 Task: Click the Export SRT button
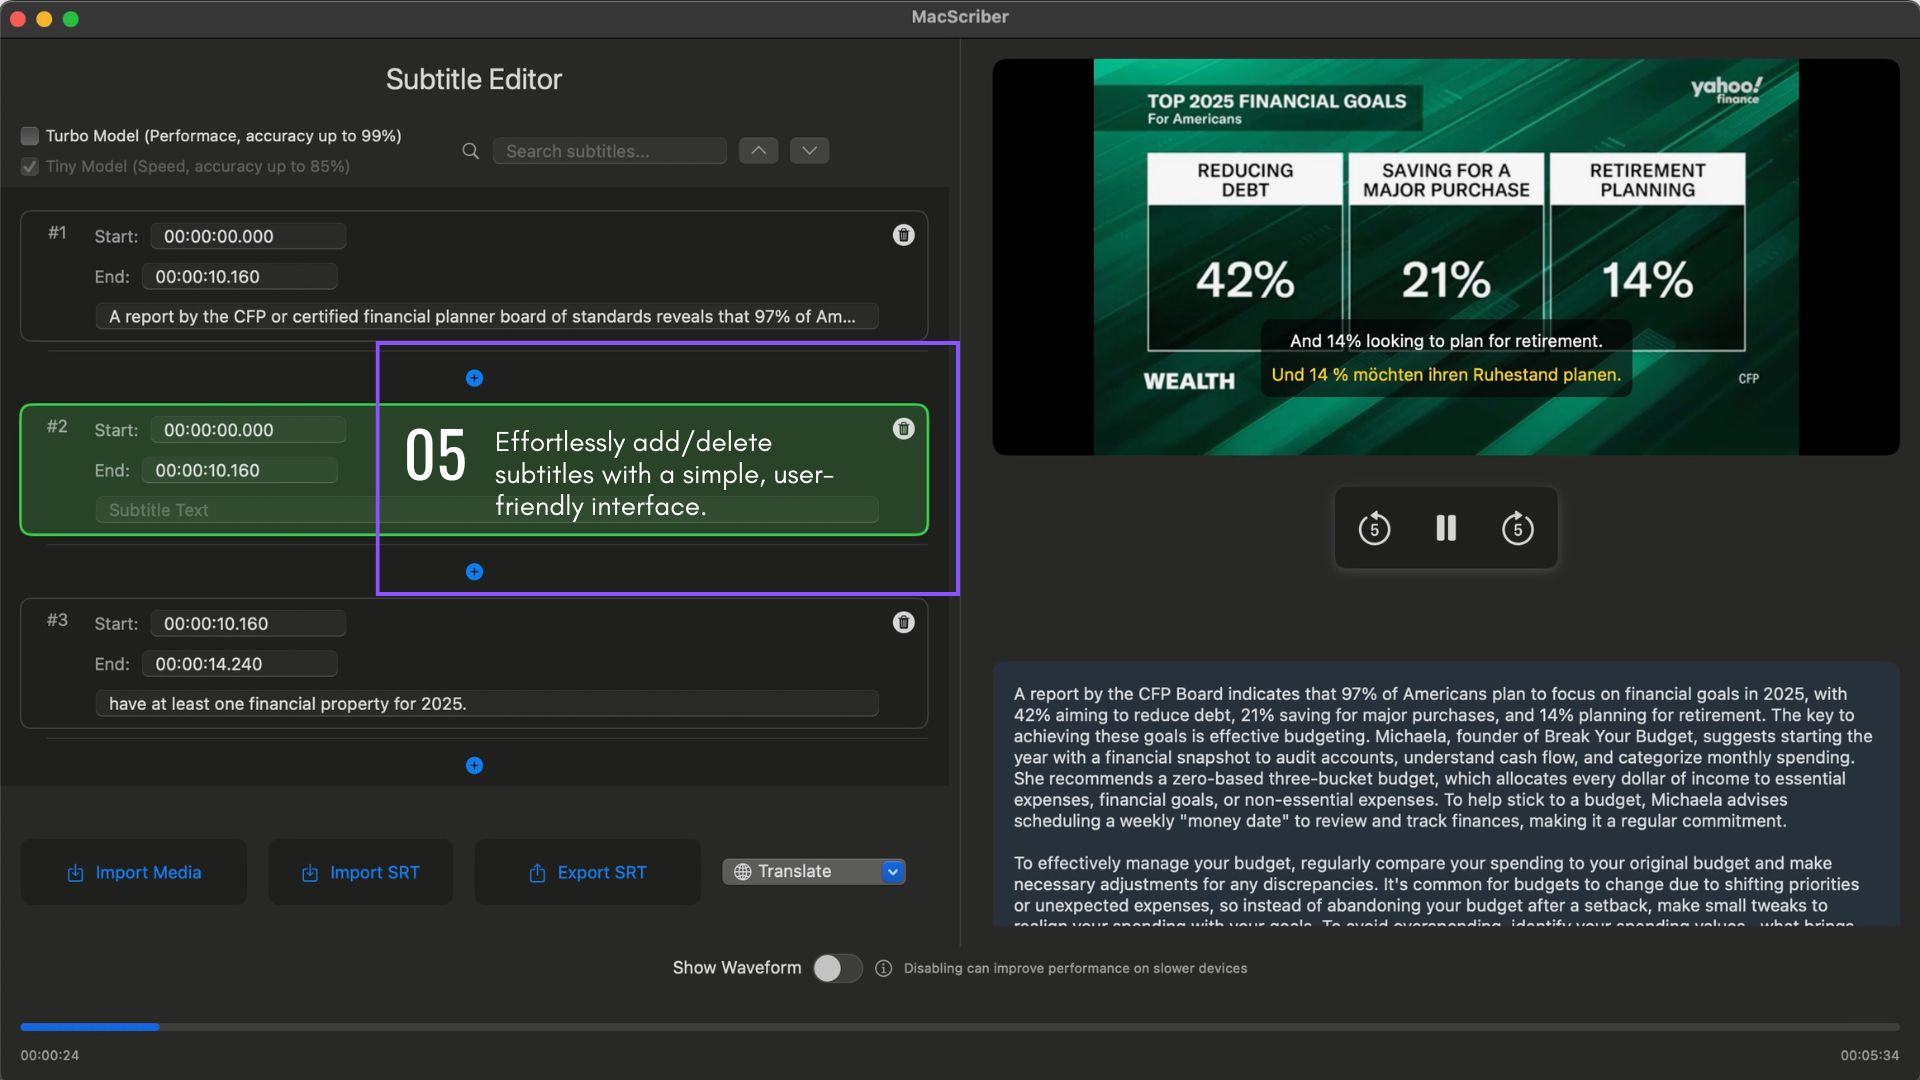[x=587, y=872]
